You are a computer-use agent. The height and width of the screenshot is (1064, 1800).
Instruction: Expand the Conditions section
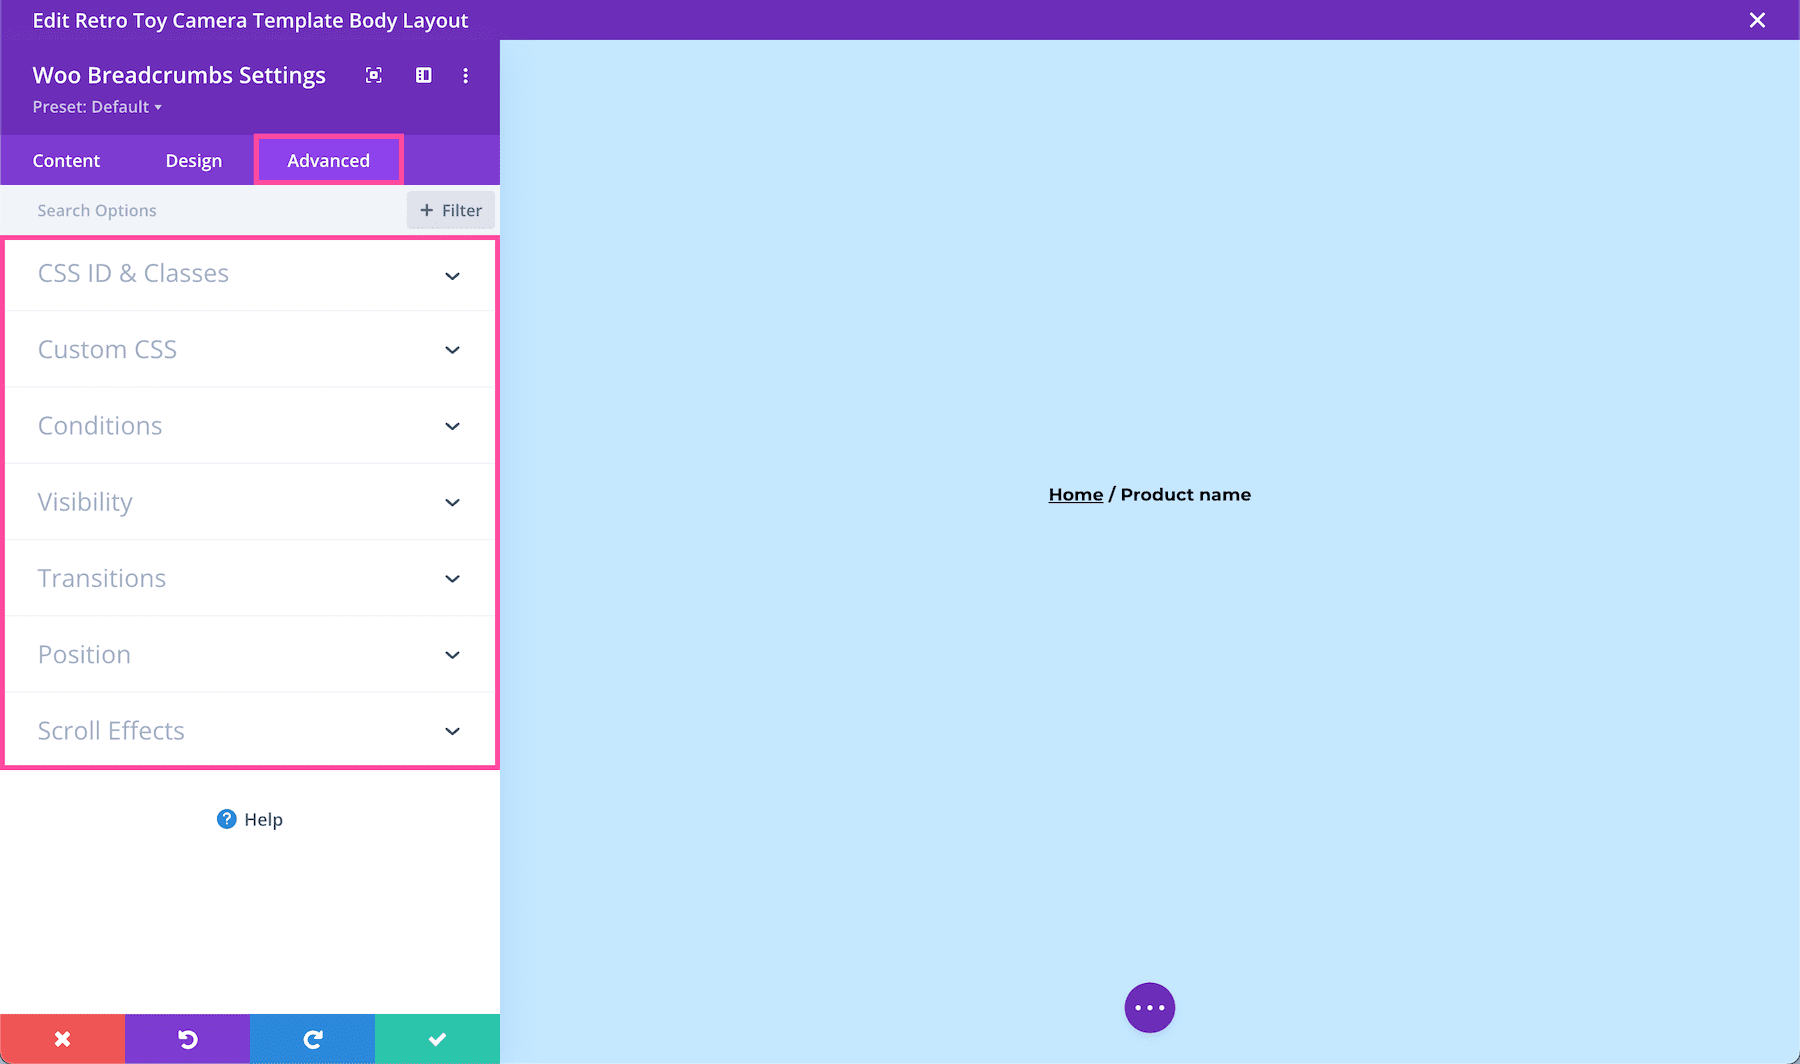(250, 425)
